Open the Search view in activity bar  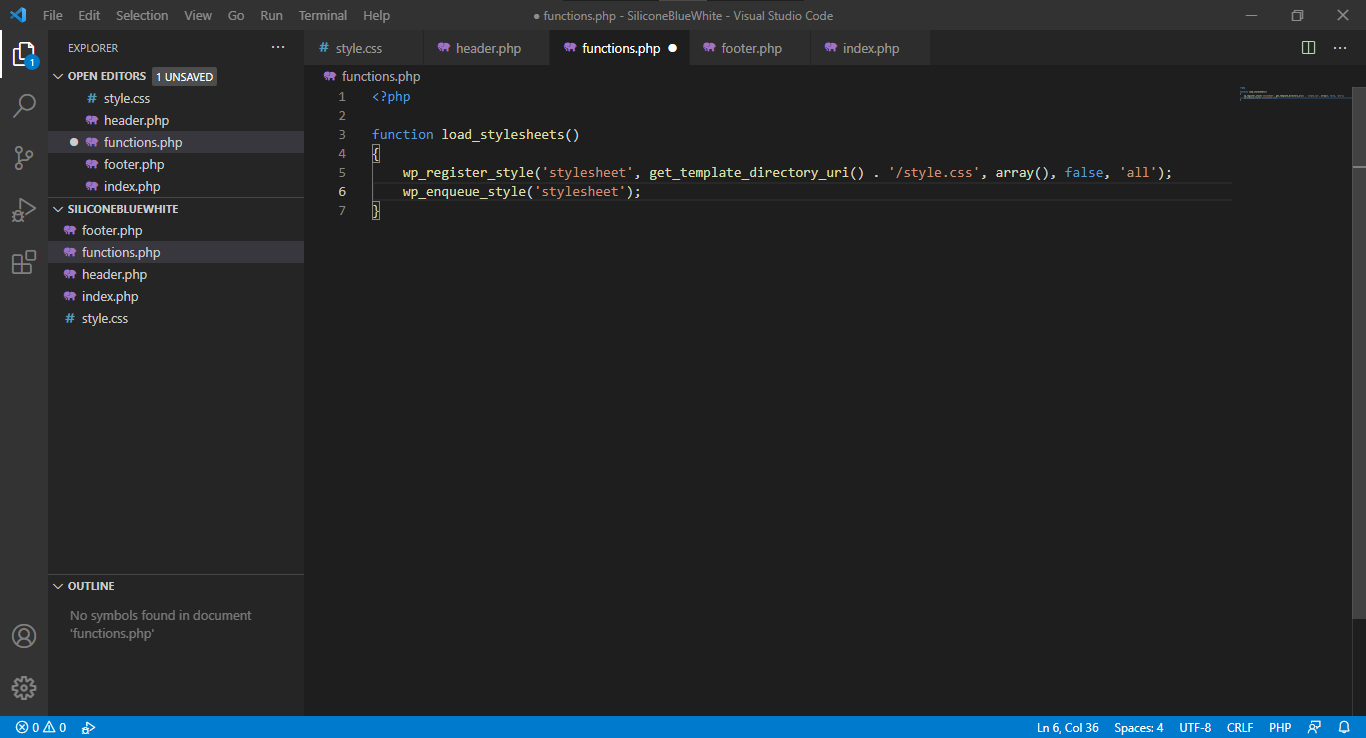[24, 105]
